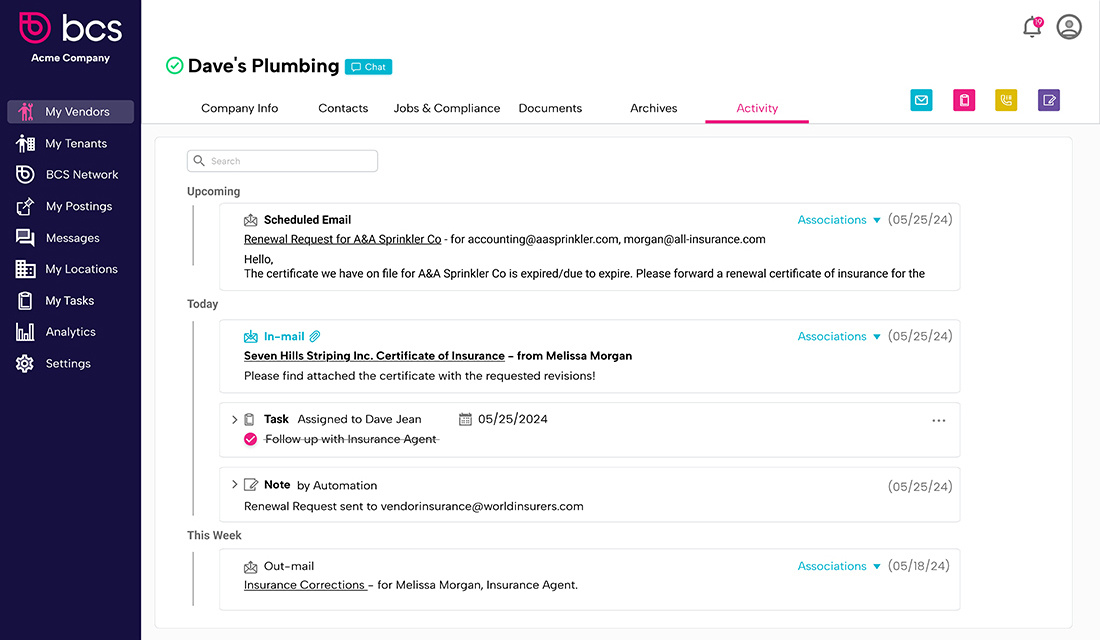
Task: Open Associations dropdown on Out-mail entry
Action: click(839, 566)
